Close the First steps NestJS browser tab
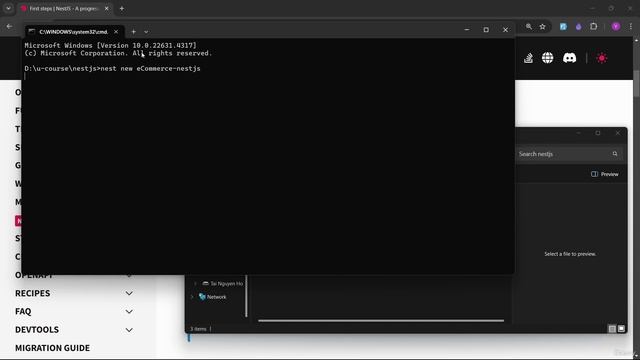The image size is (640, 360). (107, 8)
